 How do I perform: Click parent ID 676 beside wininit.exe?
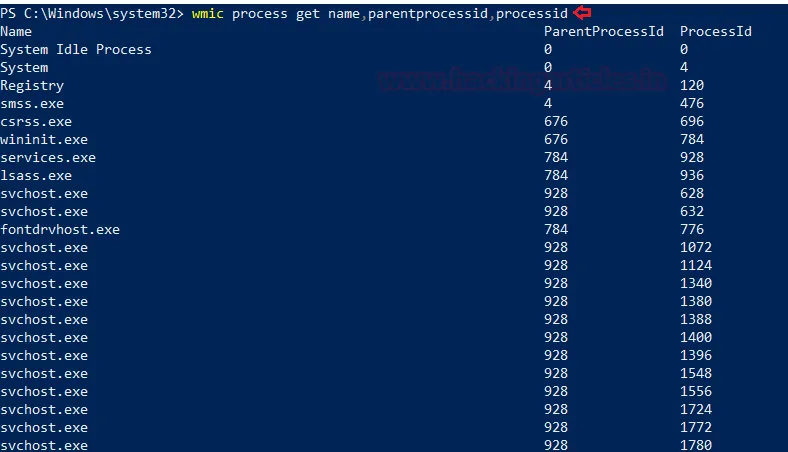tap(556, 139)
